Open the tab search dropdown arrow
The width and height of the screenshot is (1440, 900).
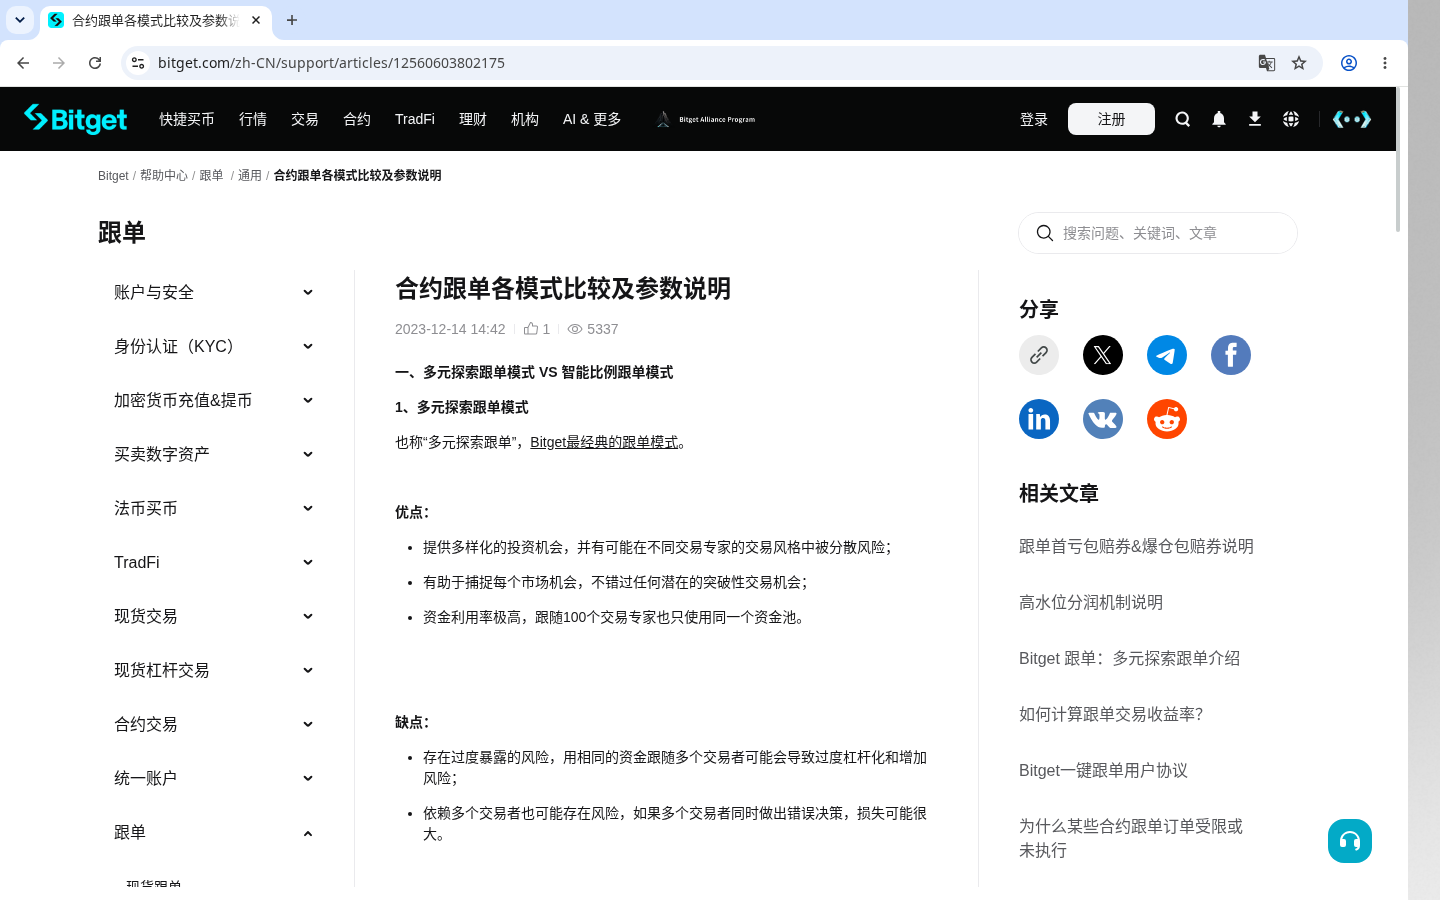(20, 20)
